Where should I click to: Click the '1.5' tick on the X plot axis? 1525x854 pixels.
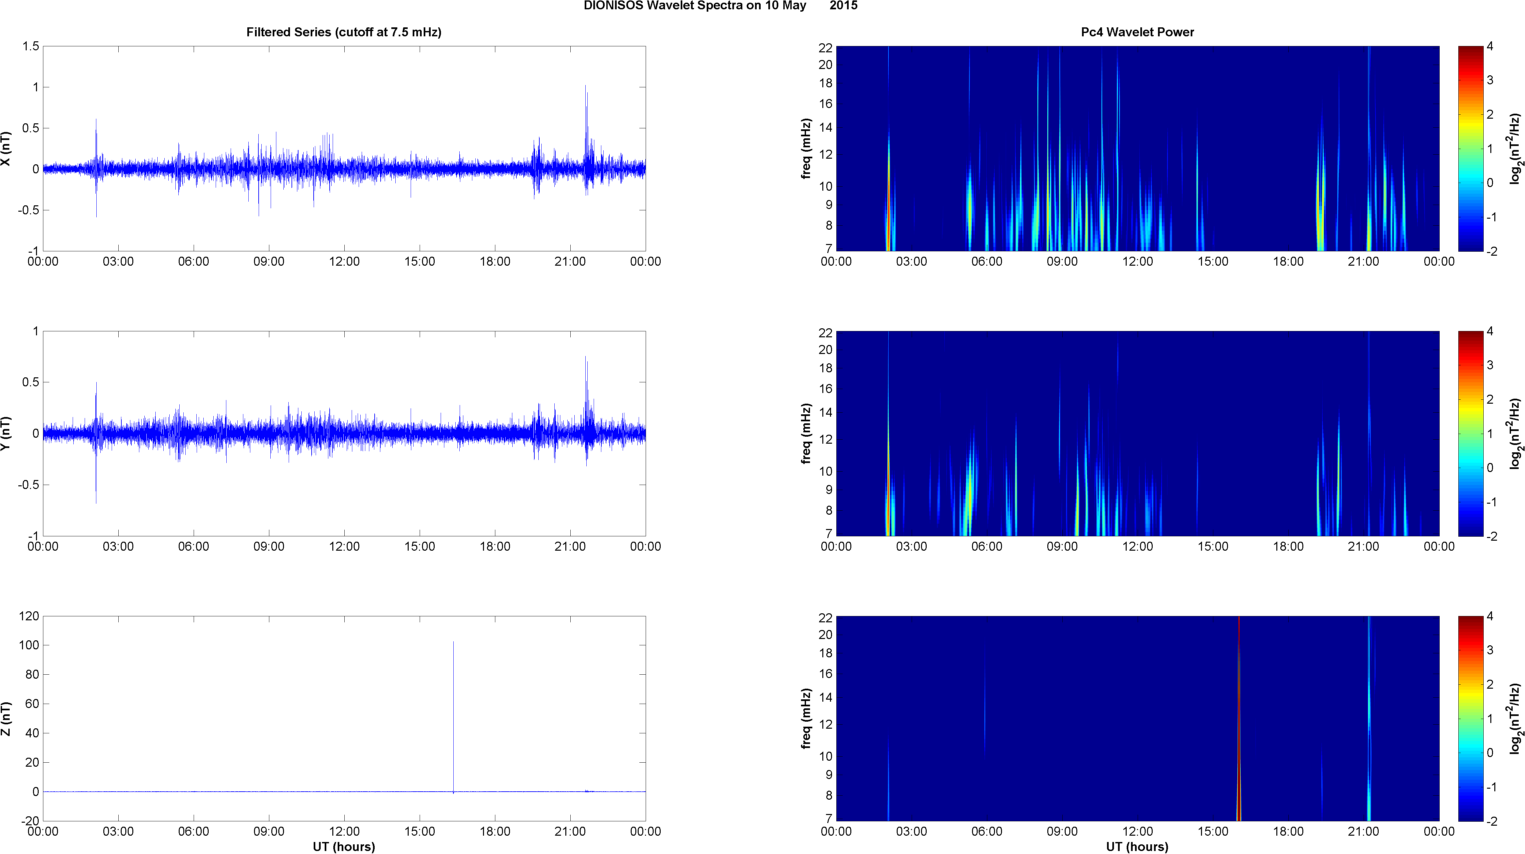coord(30,46)
